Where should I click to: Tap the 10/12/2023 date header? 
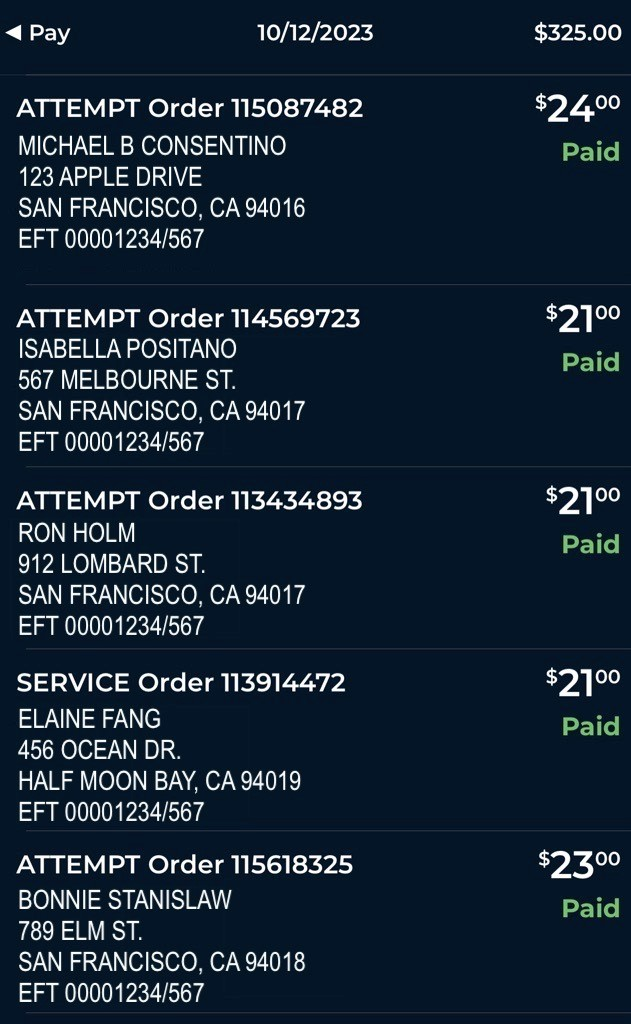[x=315, y=33]
